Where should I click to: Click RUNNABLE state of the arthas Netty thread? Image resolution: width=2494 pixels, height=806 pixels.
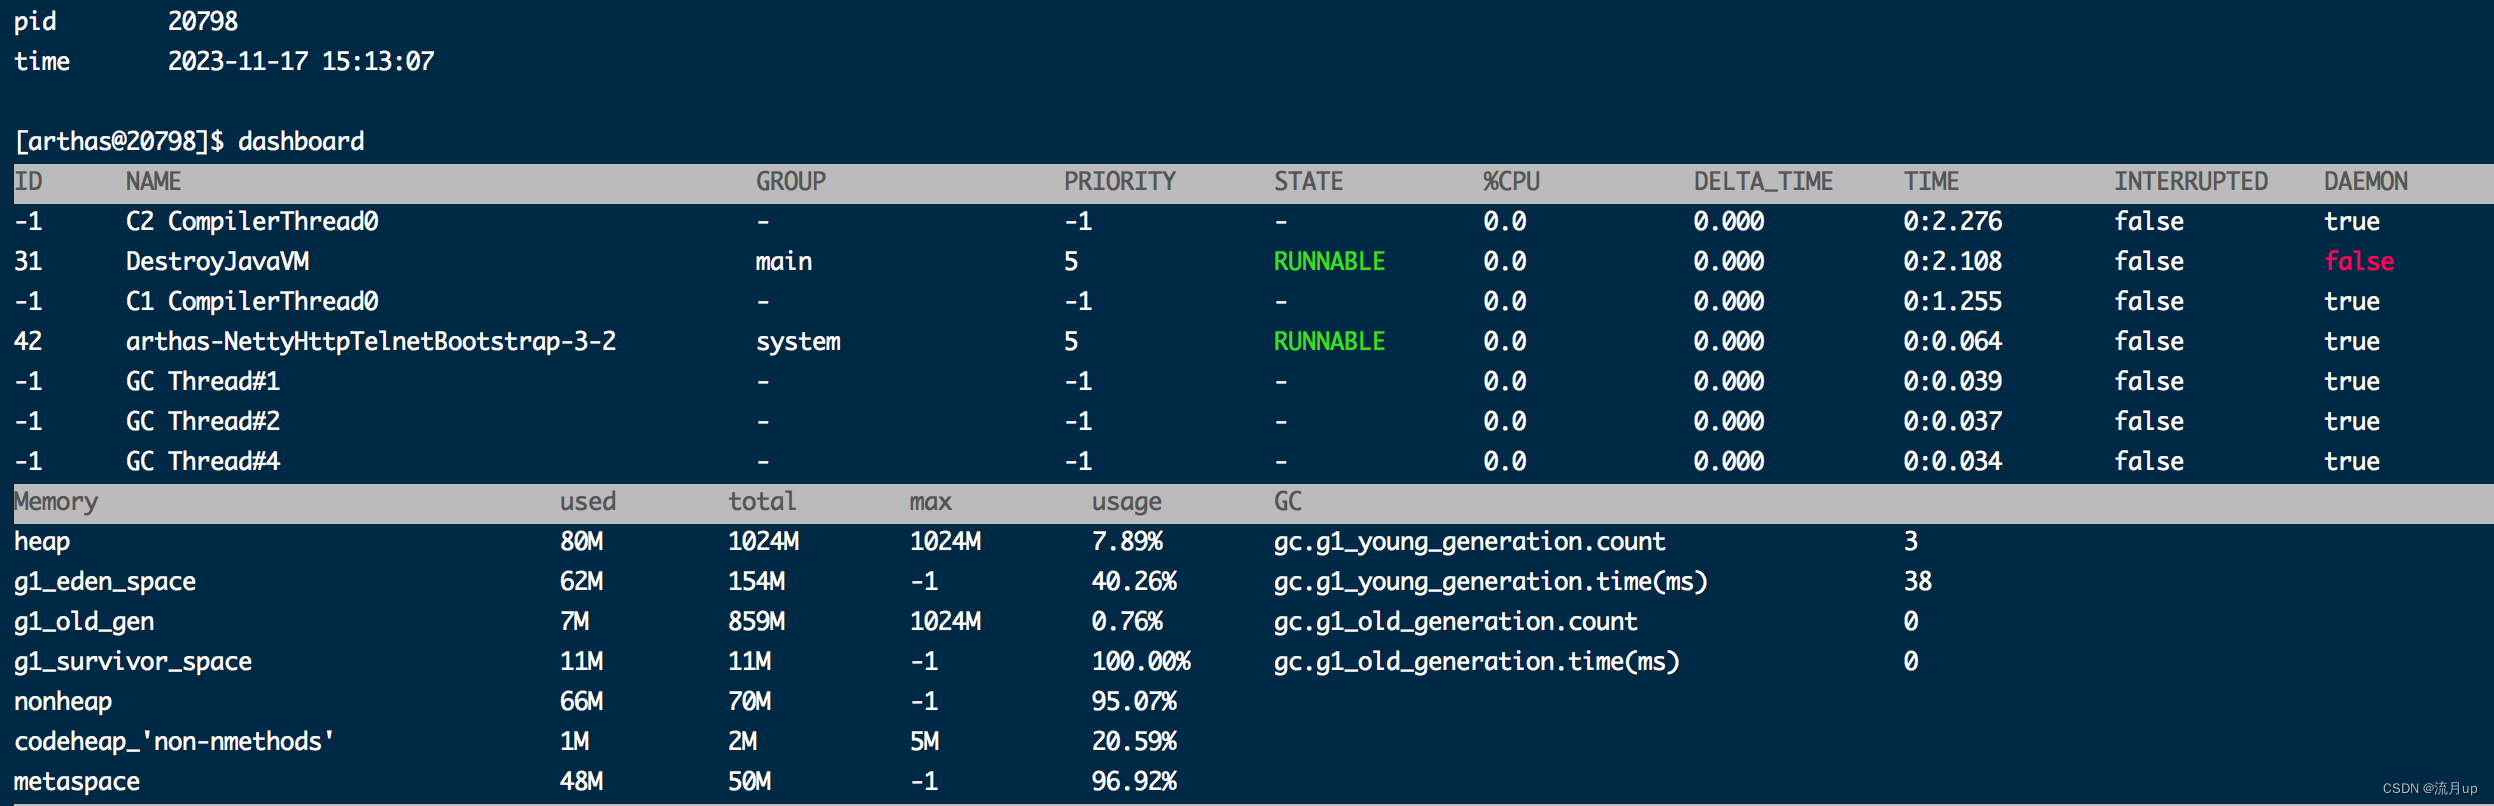tap(1330, 341)
